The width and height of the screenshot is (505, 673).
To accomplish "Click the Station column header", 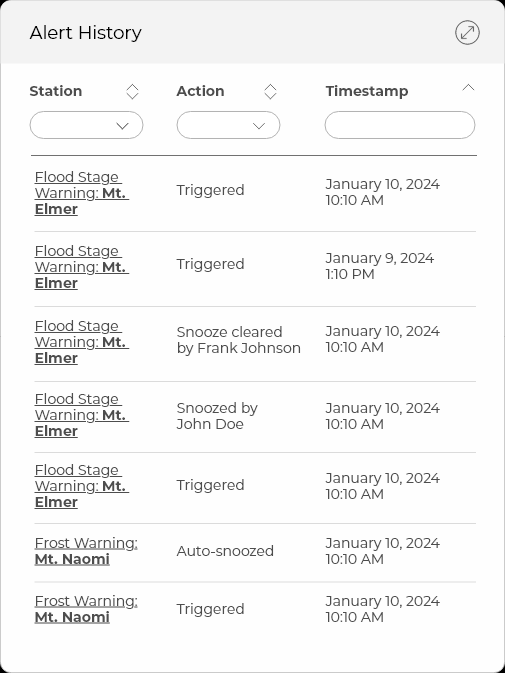I will pos(56,91).
